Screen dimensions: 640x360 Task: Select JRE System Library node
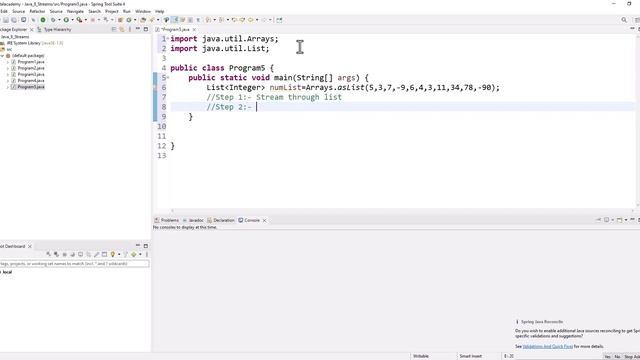[x=32, y=43]
